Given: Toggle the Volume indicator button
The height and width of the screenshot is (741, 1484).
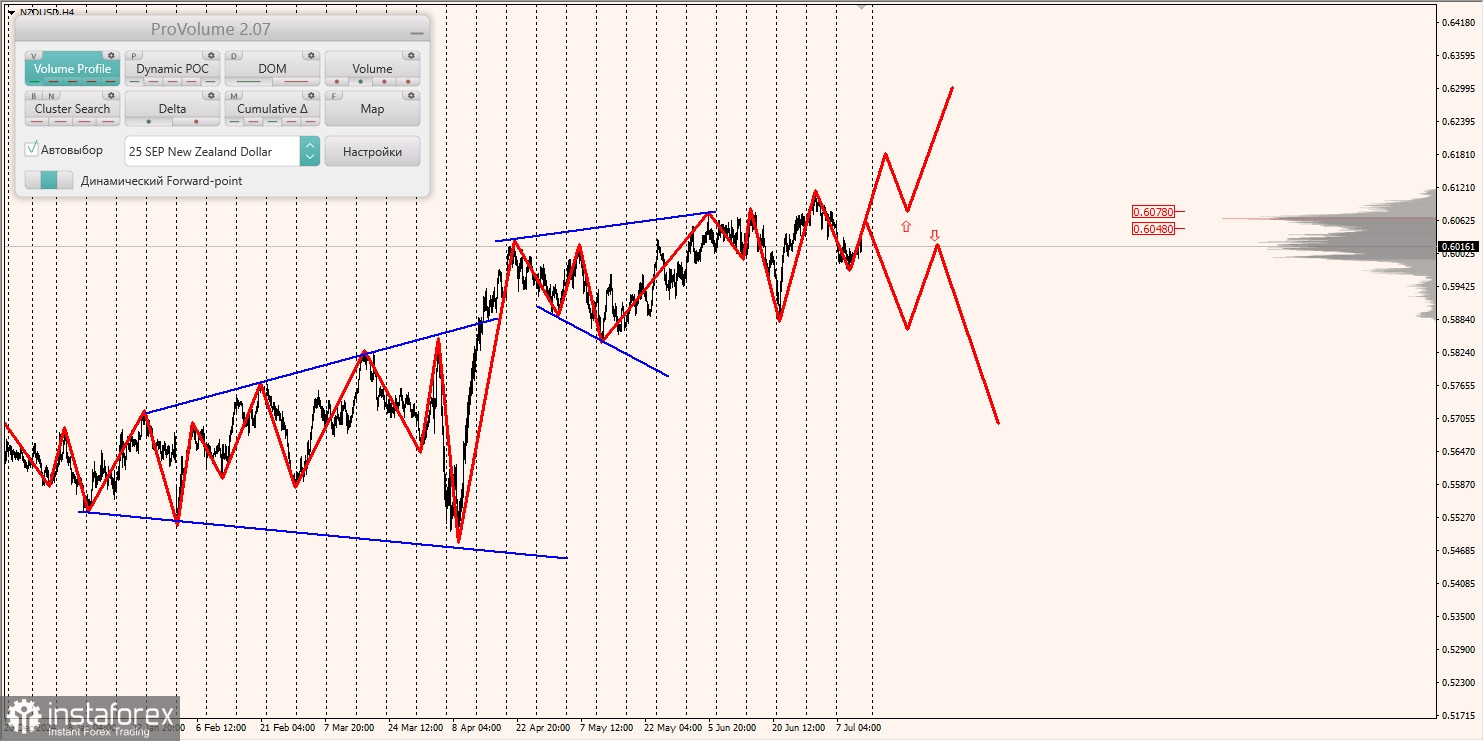Looking at the screenshot, I should click(x=372, y=68).
